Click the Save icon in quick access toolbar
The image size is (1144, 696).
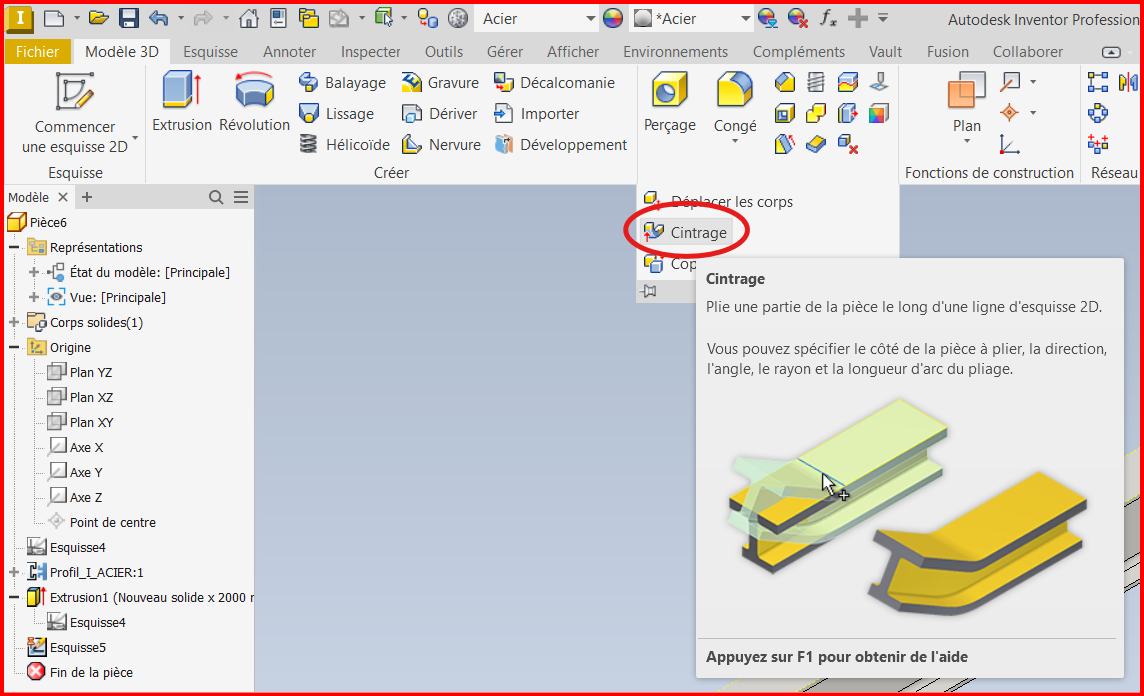(129, 18)
